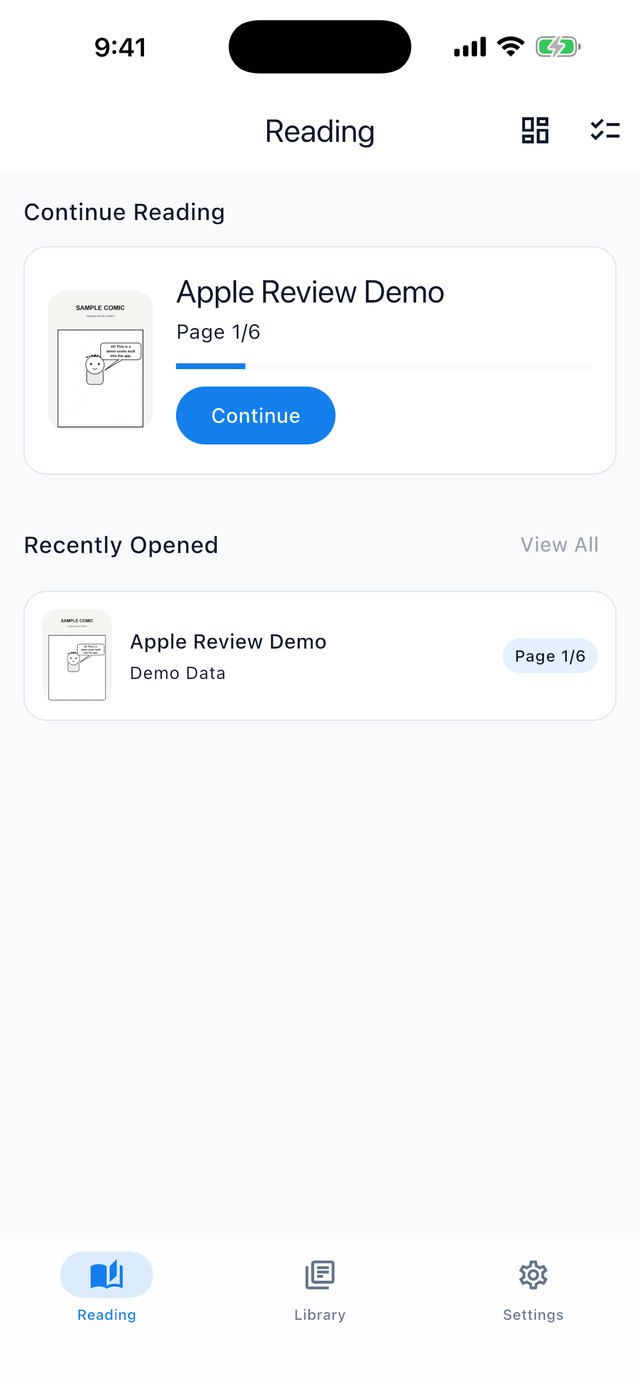Tap the Page 1/6 badge
The image size is (640, 1384).
click(550, 656)
